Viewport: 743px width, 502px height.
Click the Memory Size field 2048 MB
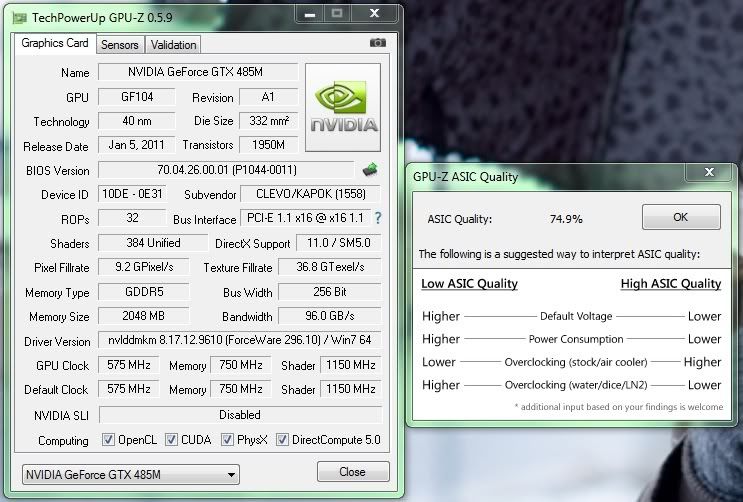[x=144, y=316]
